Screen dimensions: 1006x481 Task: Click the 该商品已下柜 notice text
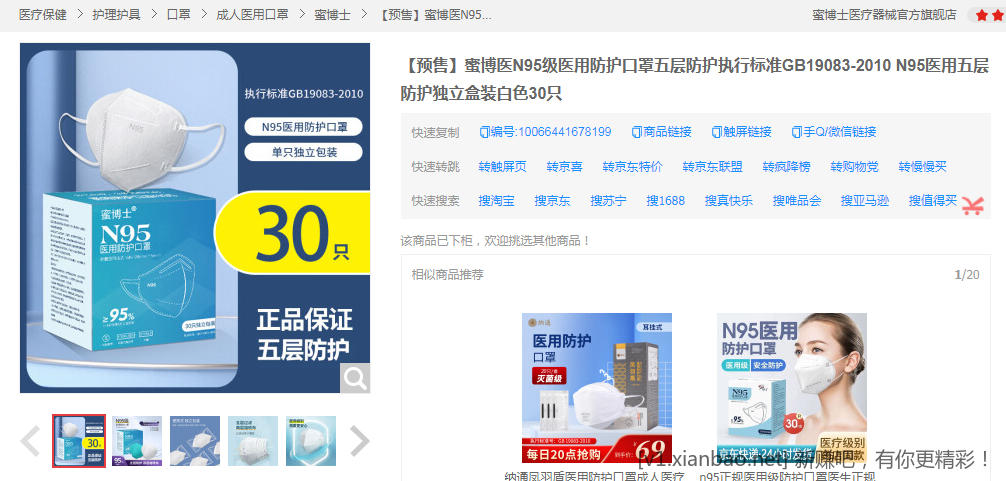tap(495, 241)
